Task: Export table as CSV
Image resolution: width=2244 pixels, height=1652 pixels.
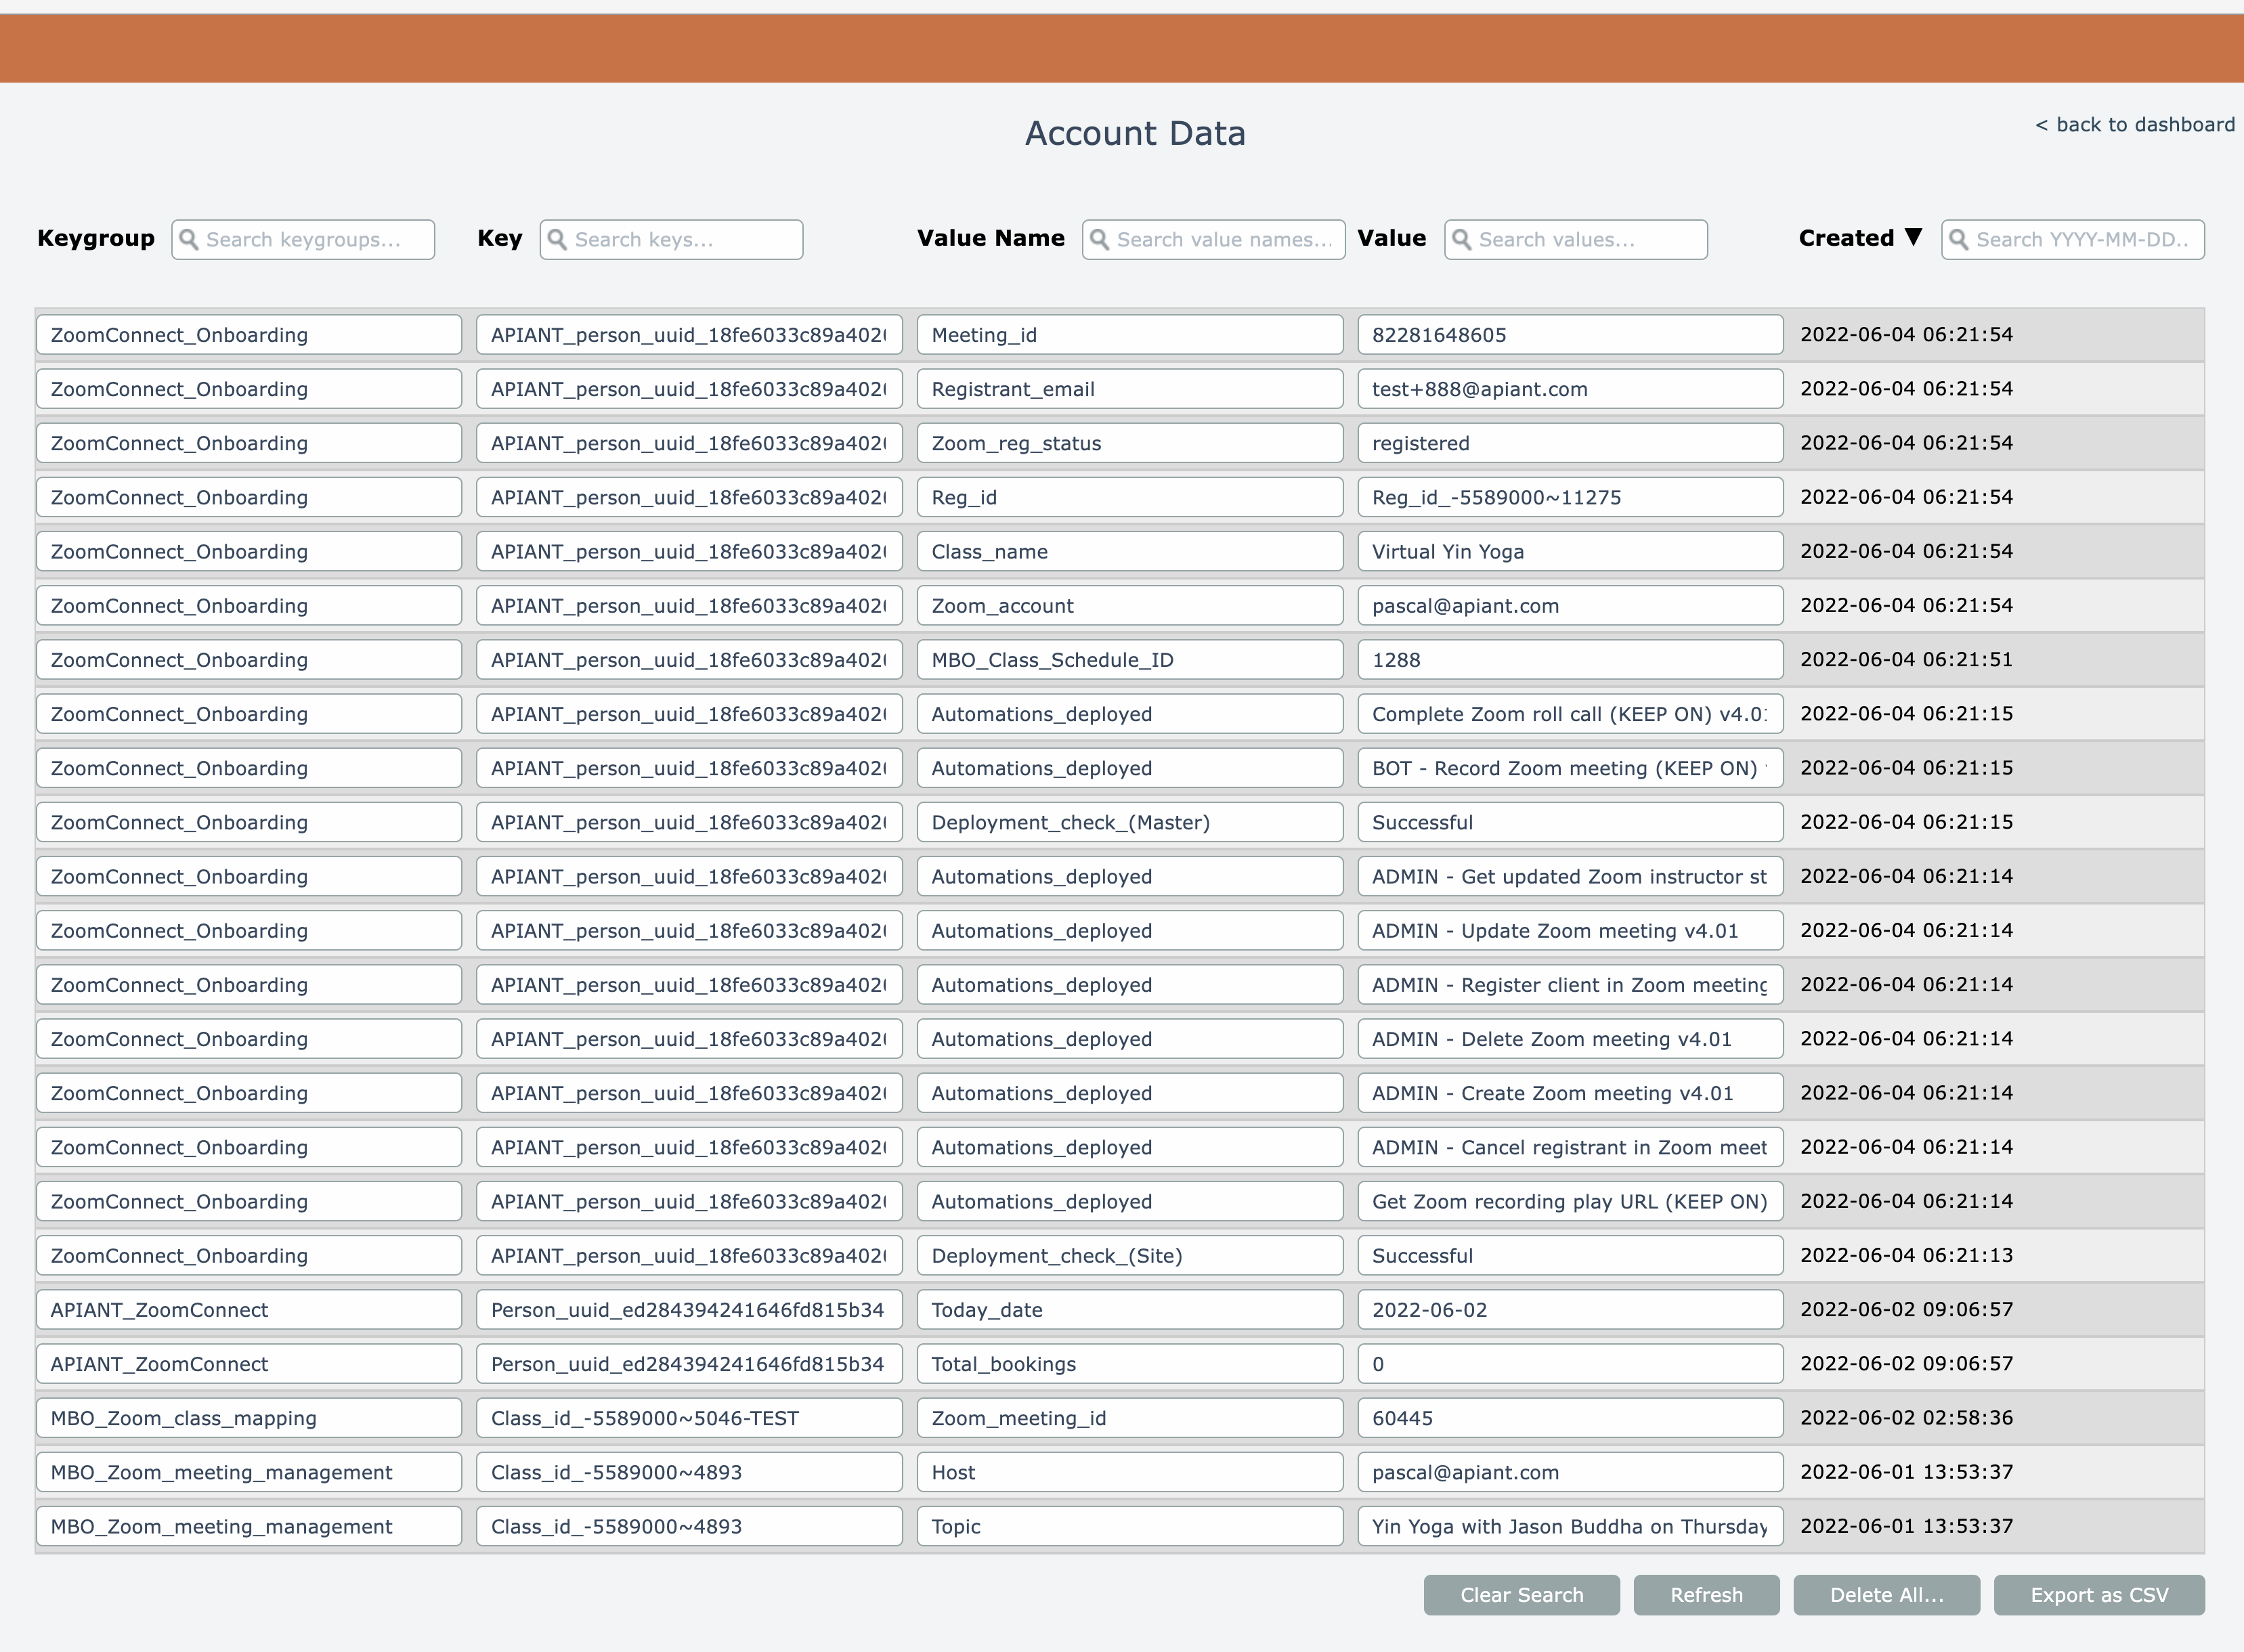Action: 2098,1595
